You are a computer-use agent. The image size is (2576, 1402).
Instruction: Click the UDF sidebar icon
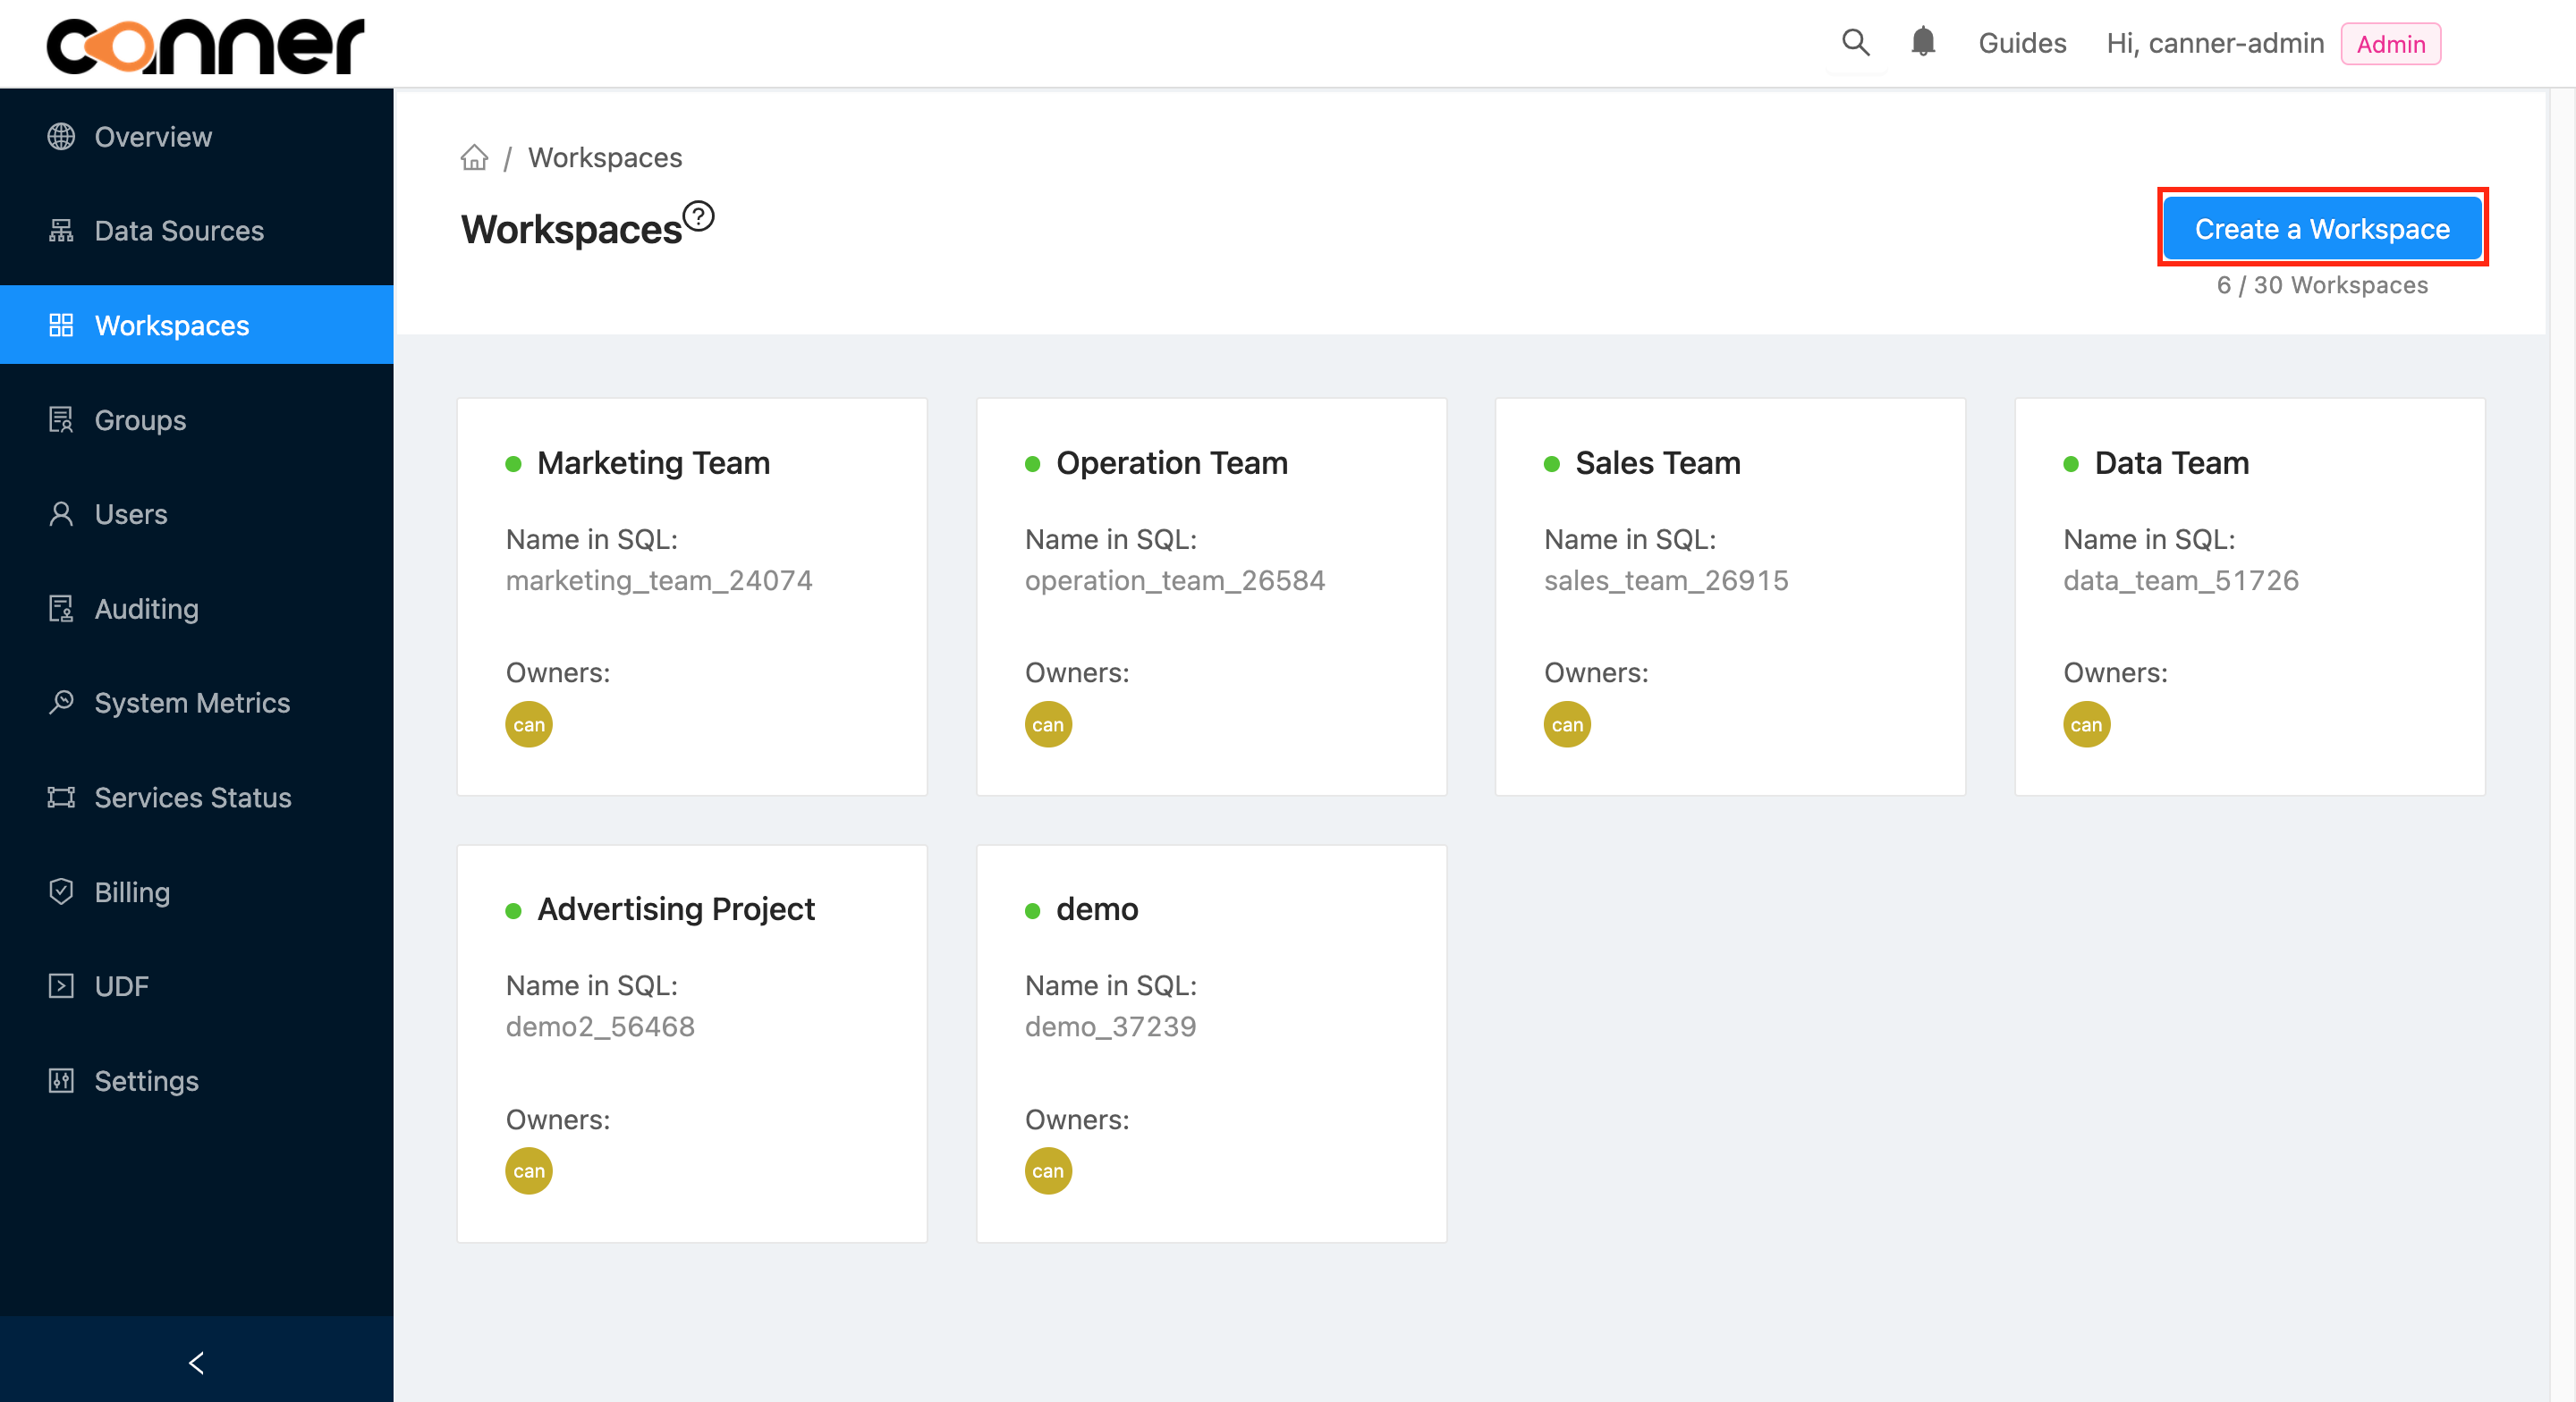[x=61, y=986]
